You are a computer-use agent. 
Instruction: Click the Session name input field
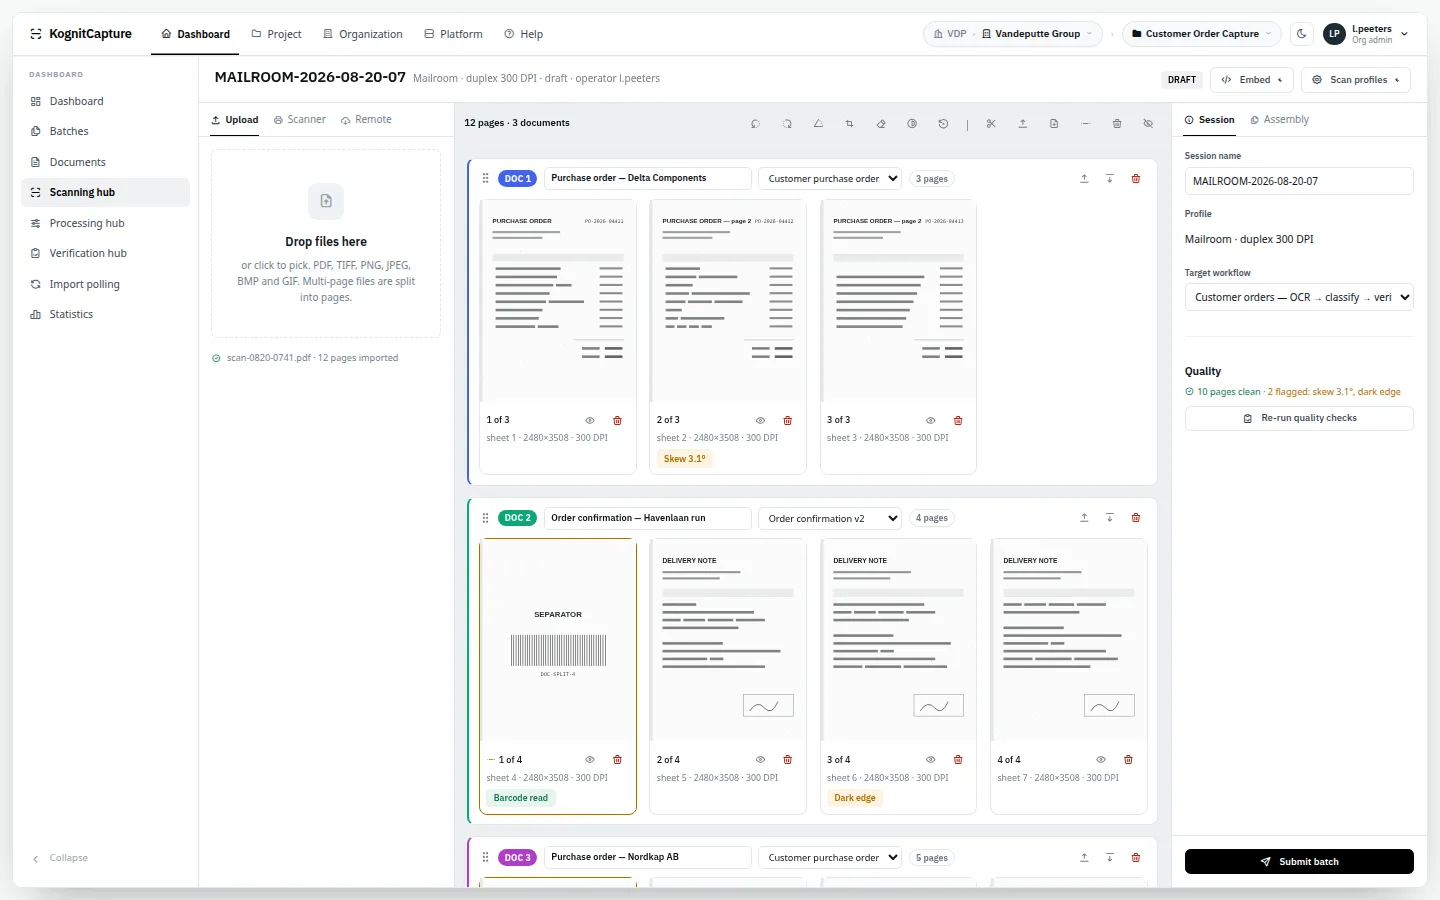coord(1299,181)
